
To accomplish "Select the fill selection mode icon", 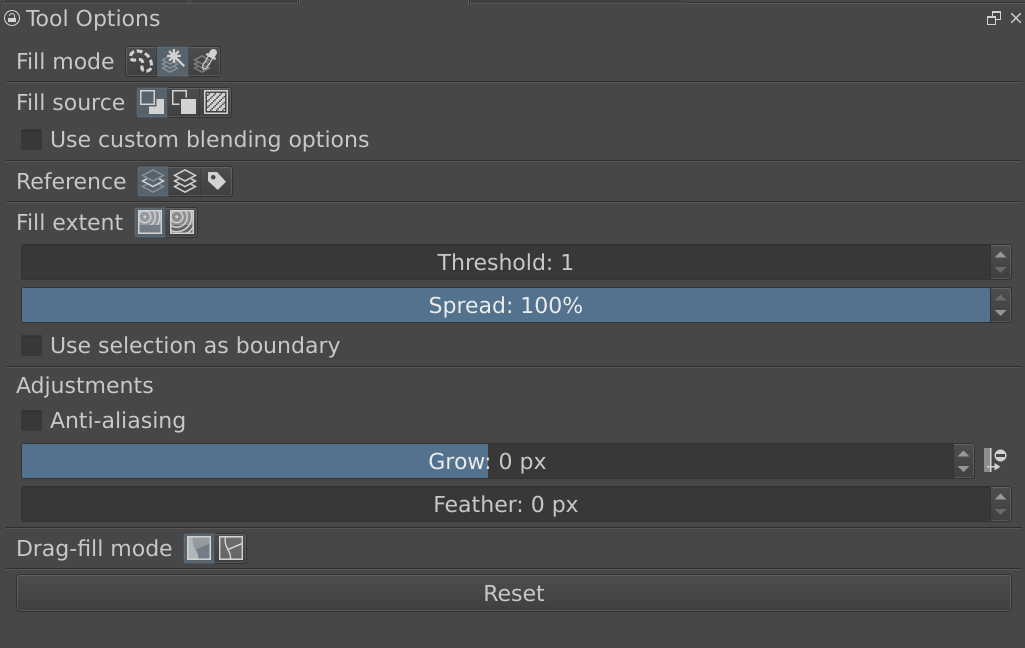I will (141, 62).
